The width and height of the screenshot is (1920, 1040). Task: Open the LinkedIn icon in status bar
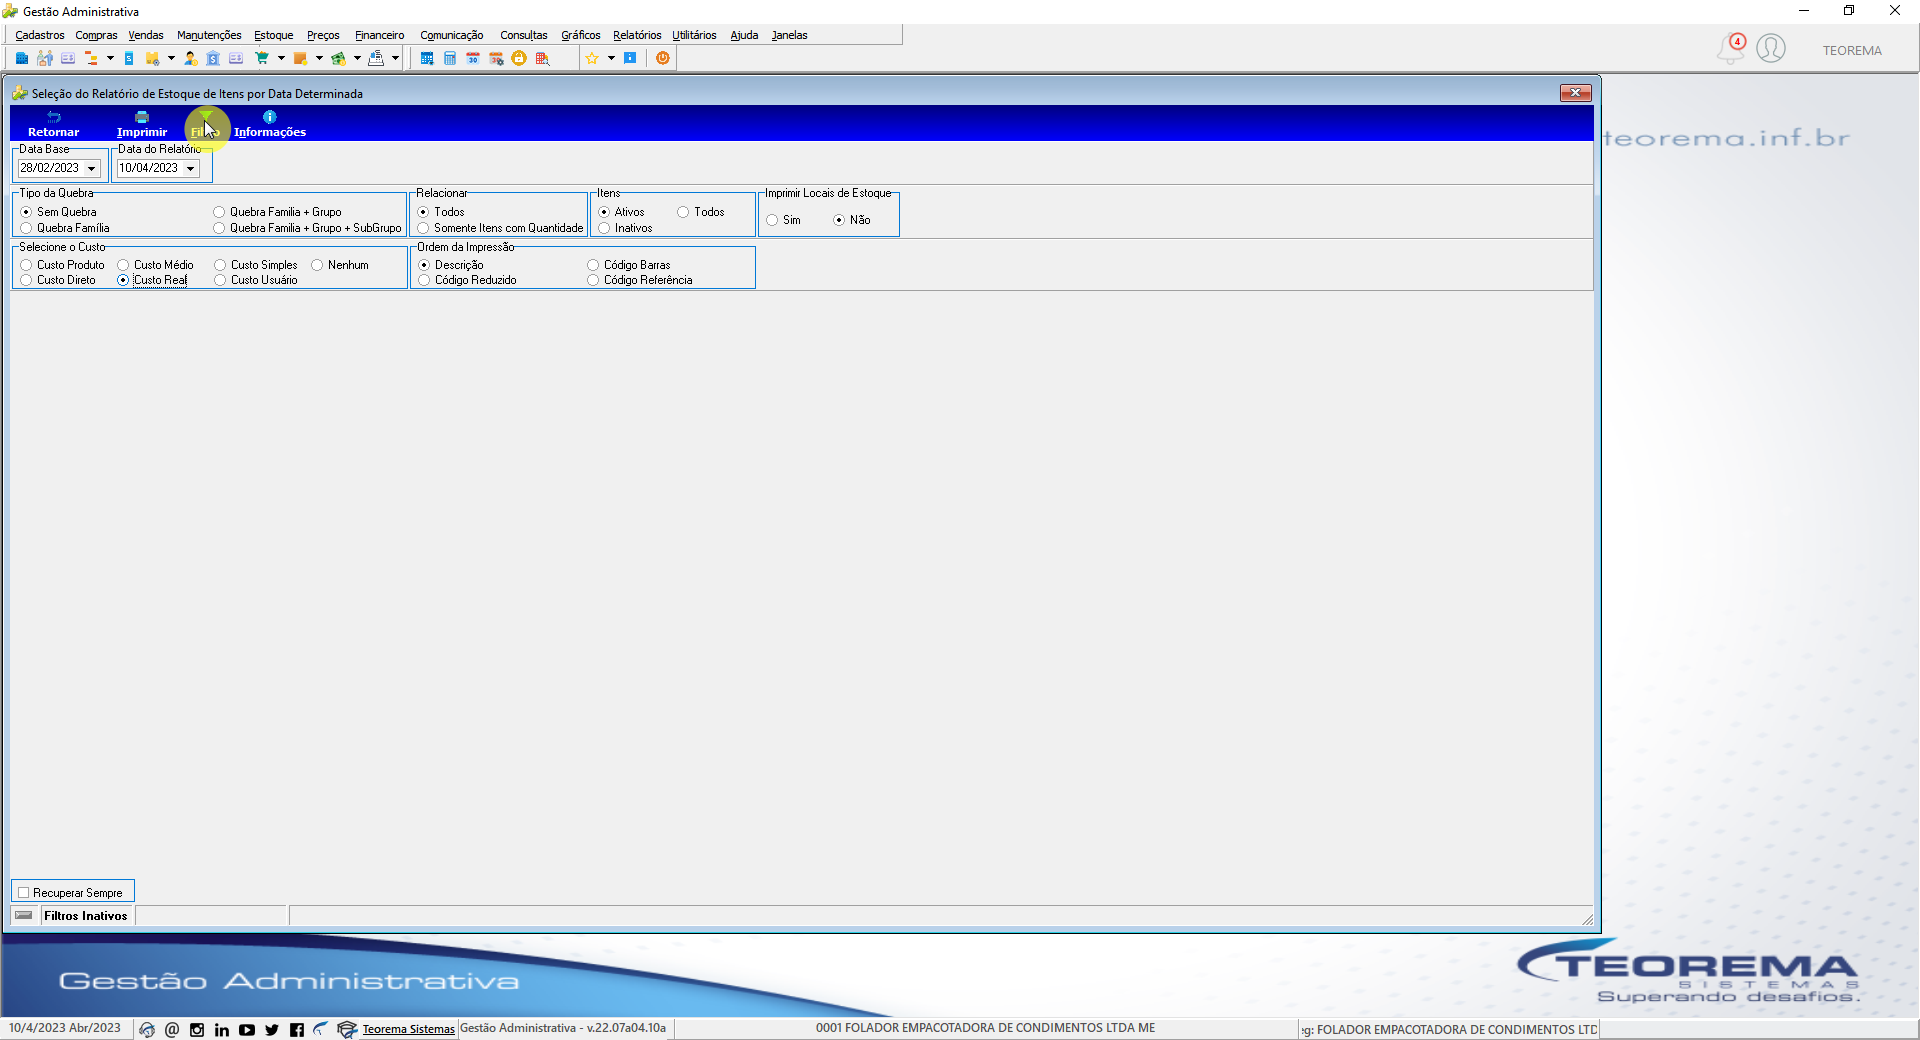pyautogui.click(x=222, y=1029)
